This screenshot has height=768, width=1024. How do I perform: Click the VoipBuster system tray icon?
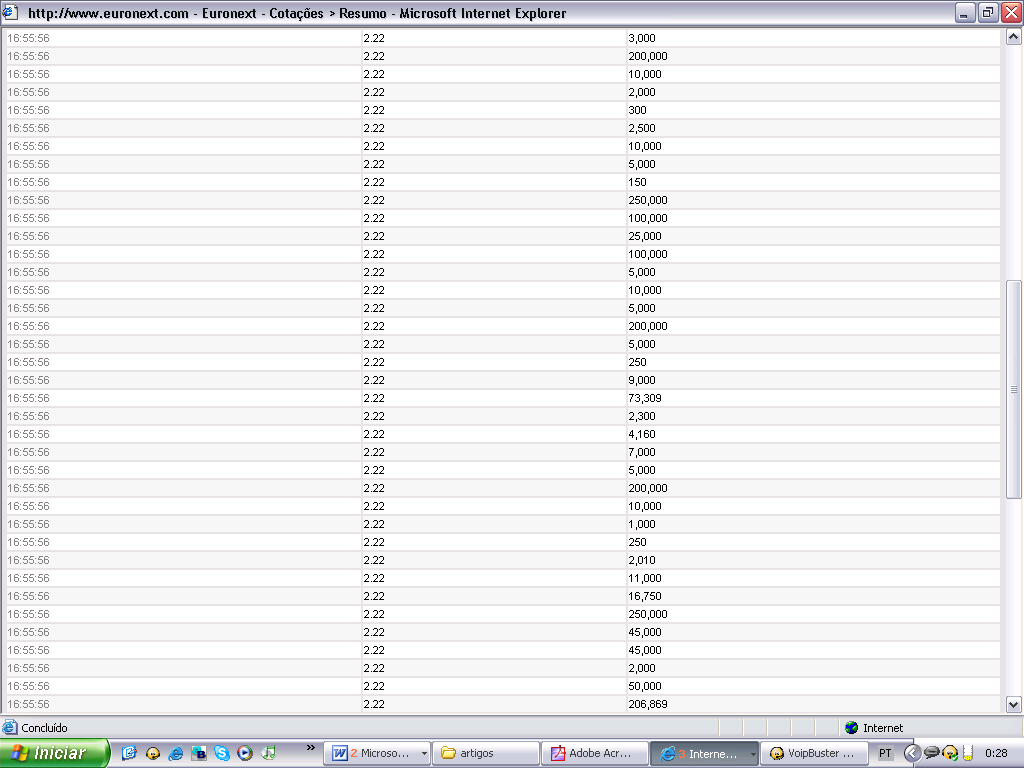tap(950, 753)
